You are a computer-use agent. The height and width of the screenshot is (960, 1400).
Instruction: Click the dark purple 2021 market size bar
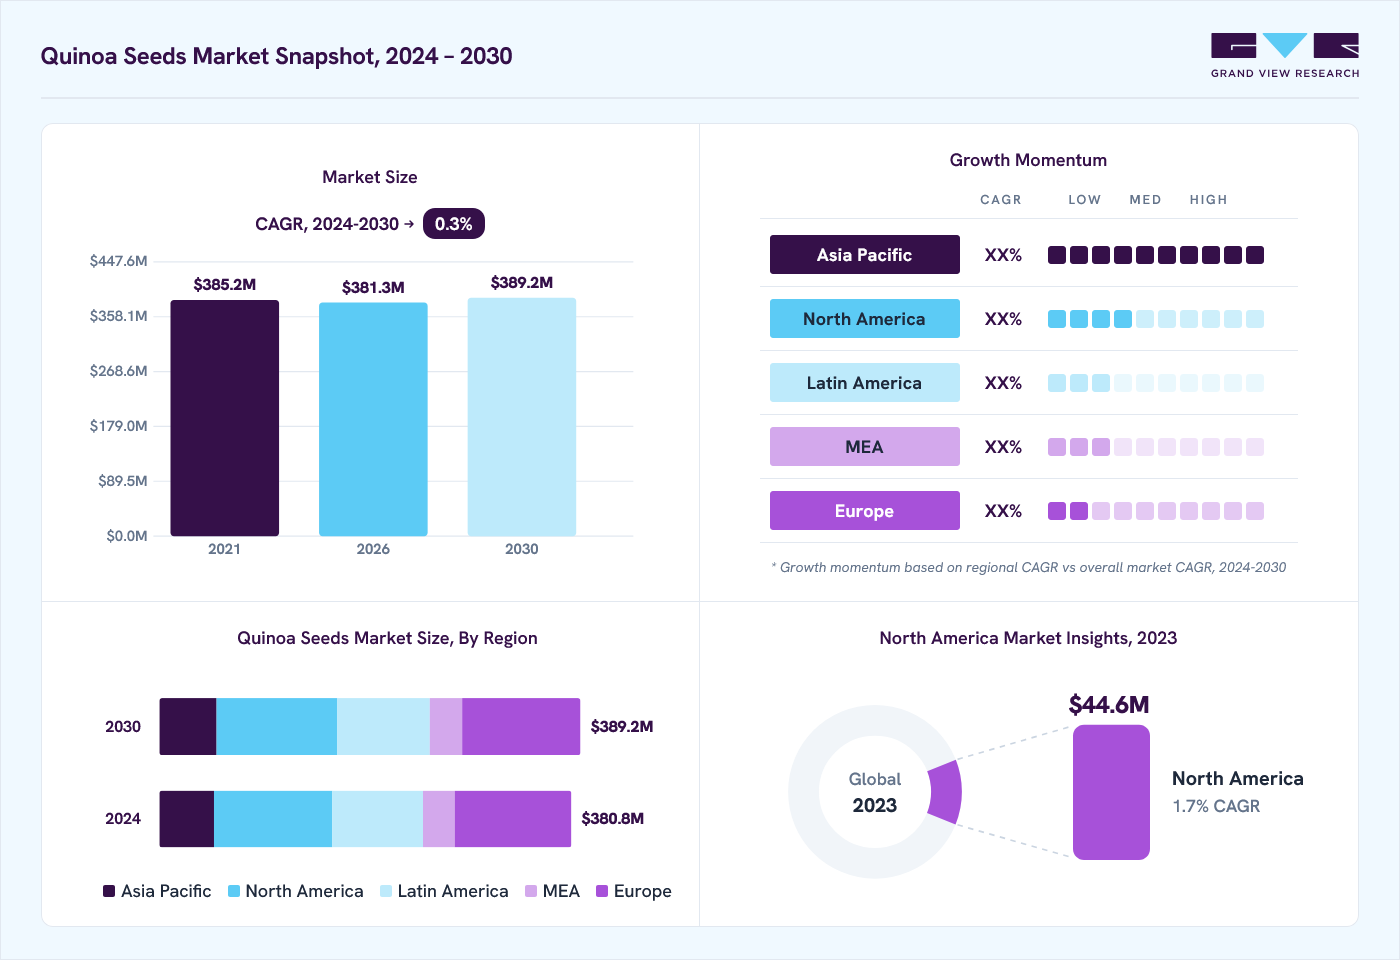click(225, 418)
